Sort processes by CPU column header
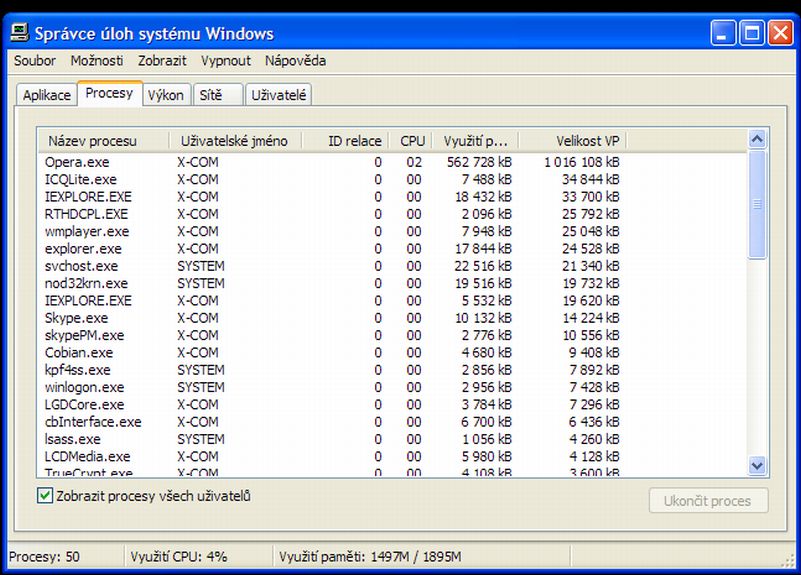 pos(412,141)
